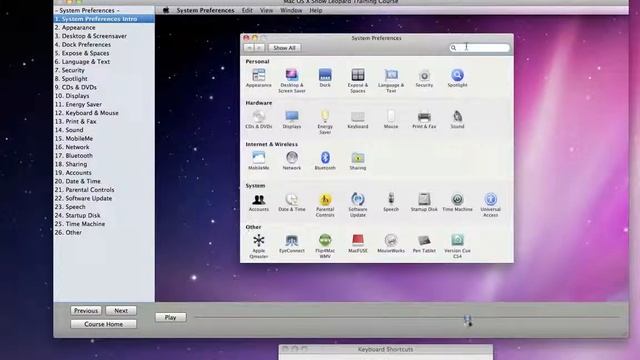Open the Spotlight preference icon
The image size is (640, 360).
457,76
